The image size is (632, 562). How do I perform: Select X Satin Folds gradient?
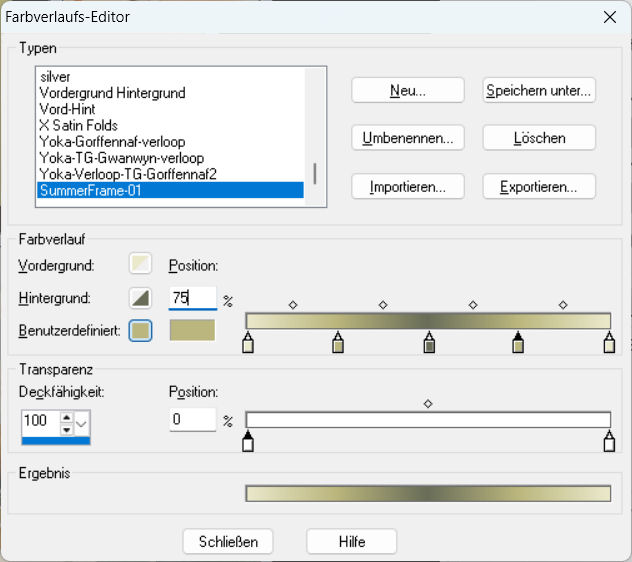tap(170, 125)
